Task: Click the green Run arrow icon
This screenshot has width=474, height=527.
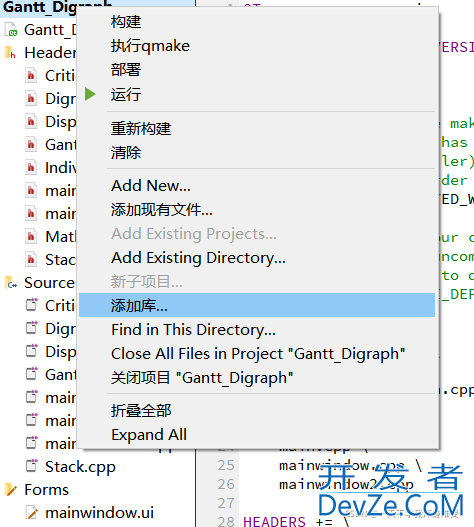Action: [90, 94]
